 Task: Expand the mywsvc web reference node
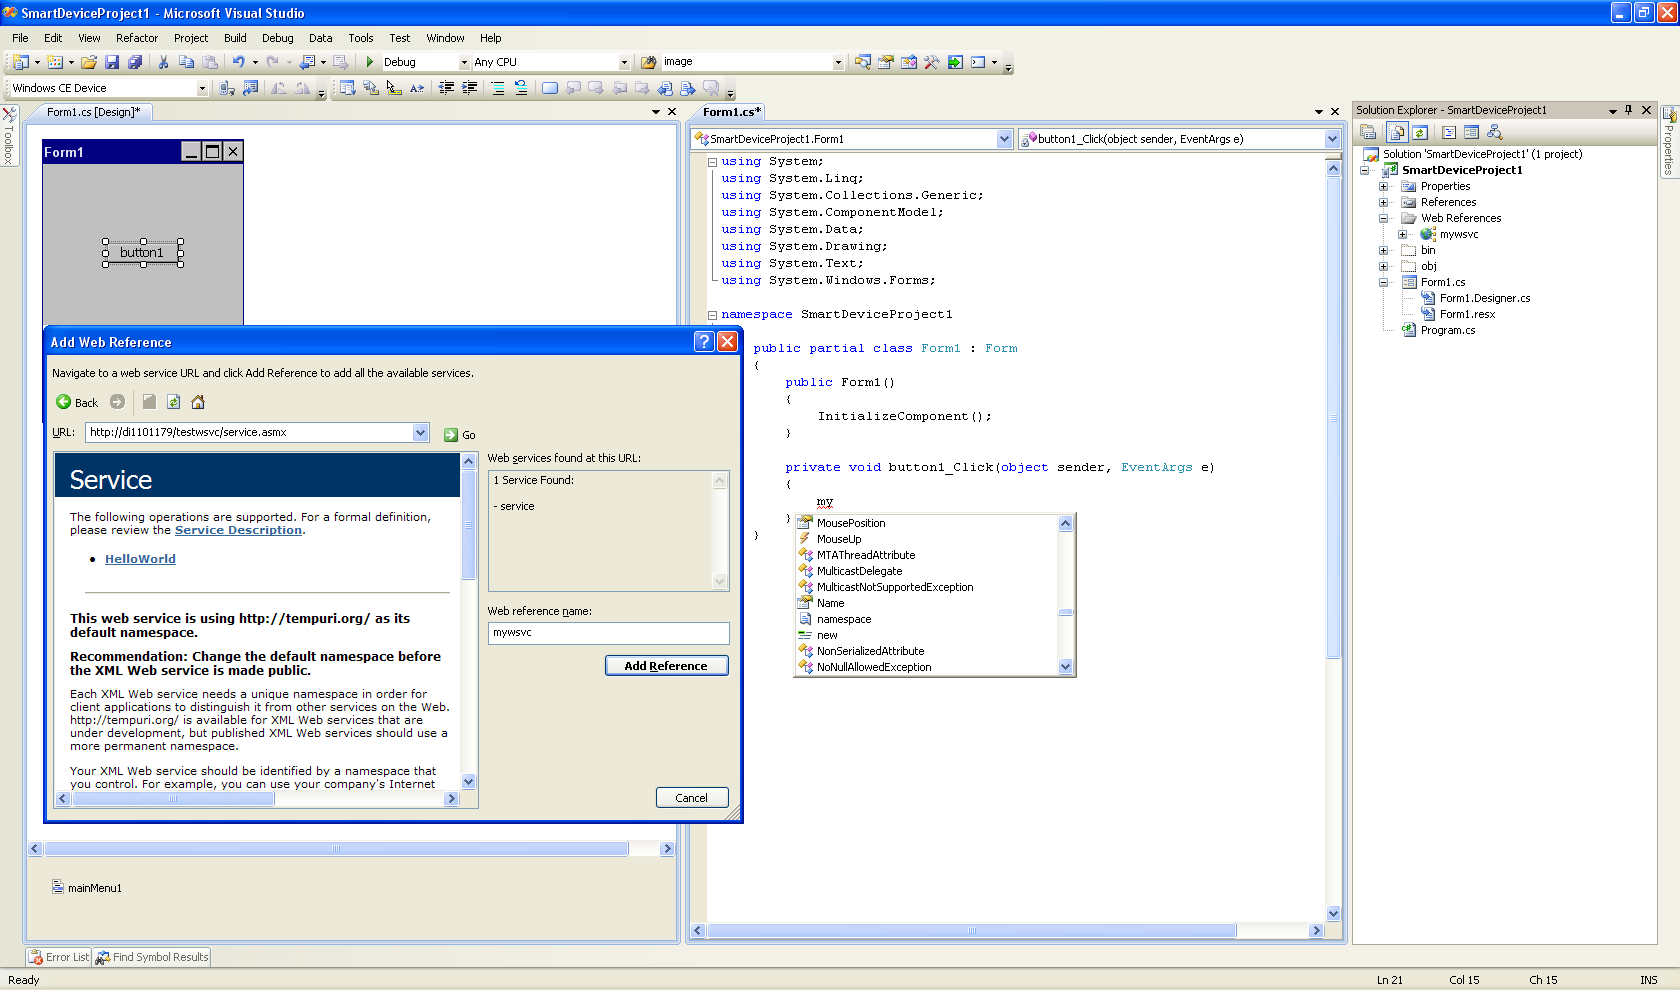[1402, 234]
